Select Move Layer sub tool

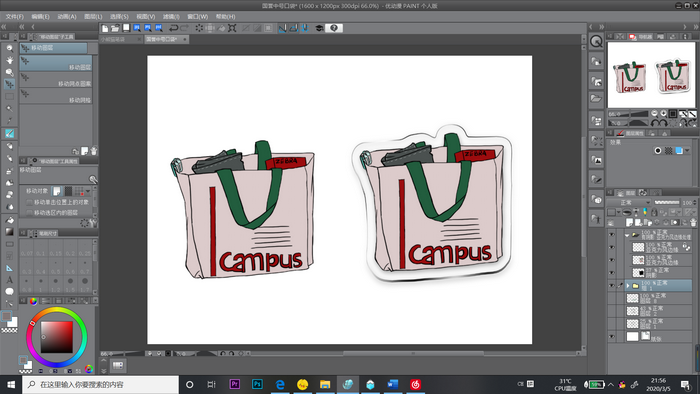point(56,62)
